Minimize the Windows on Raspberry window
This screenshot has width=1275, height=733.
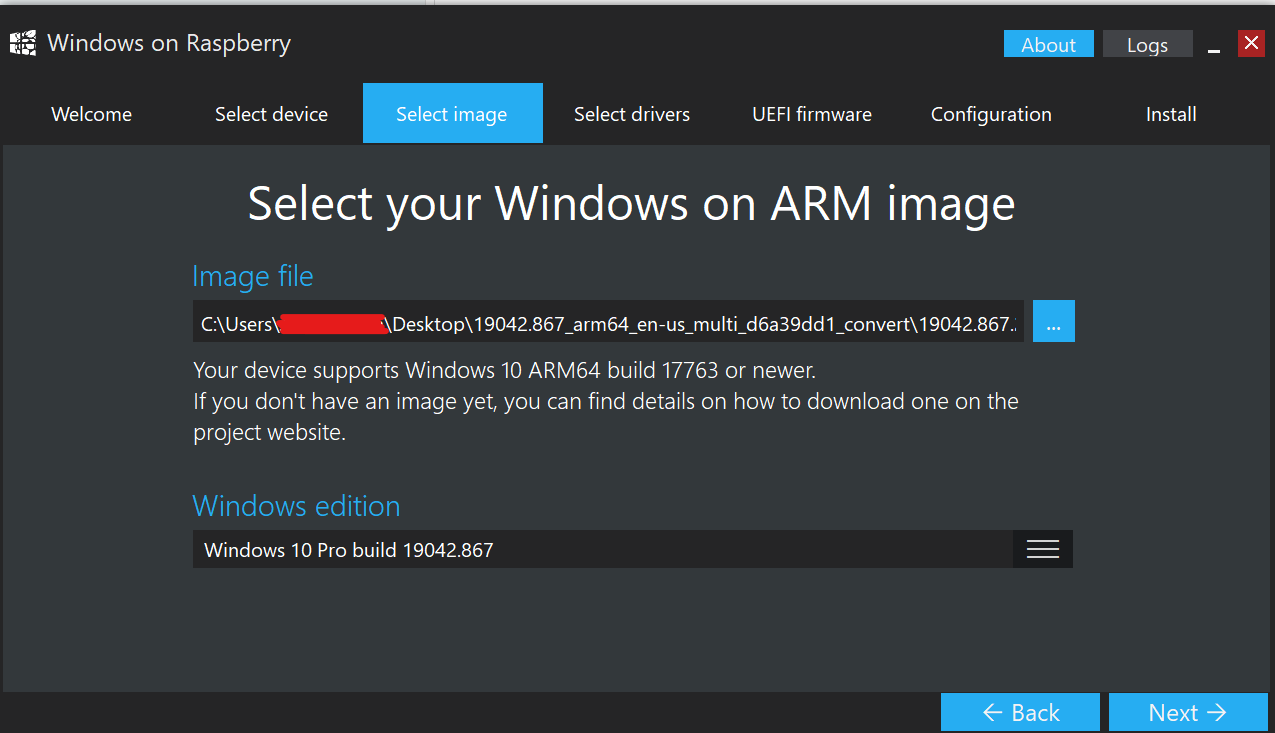pyautogui.click(x=1214, y=44)
